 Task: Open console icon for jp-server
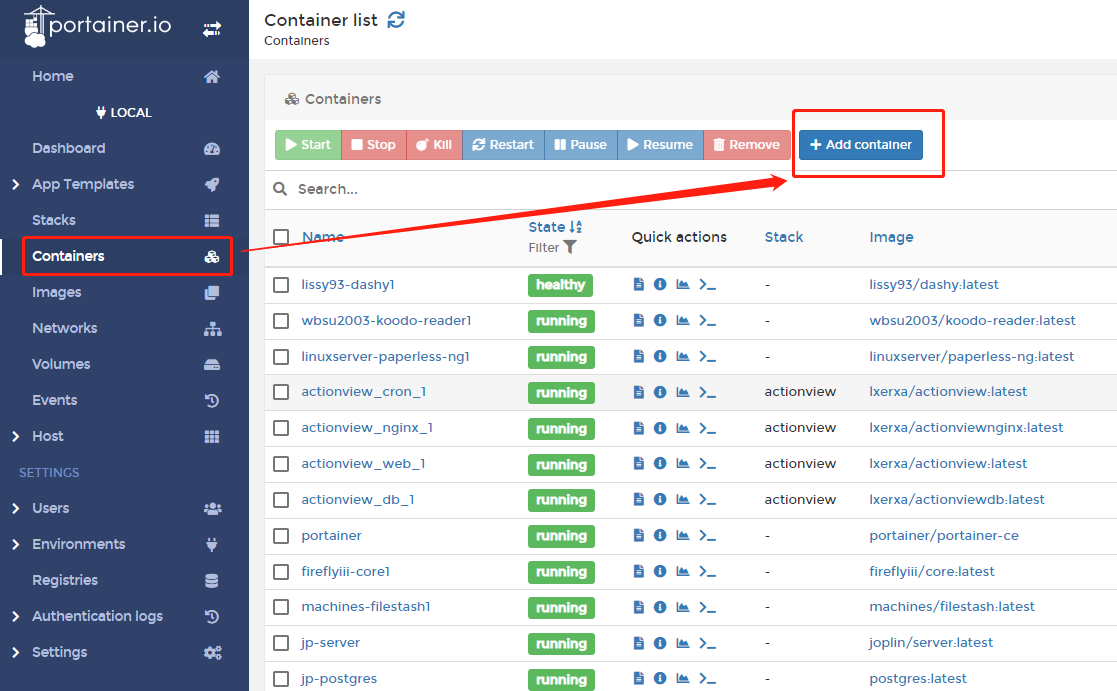pos(707,643)
